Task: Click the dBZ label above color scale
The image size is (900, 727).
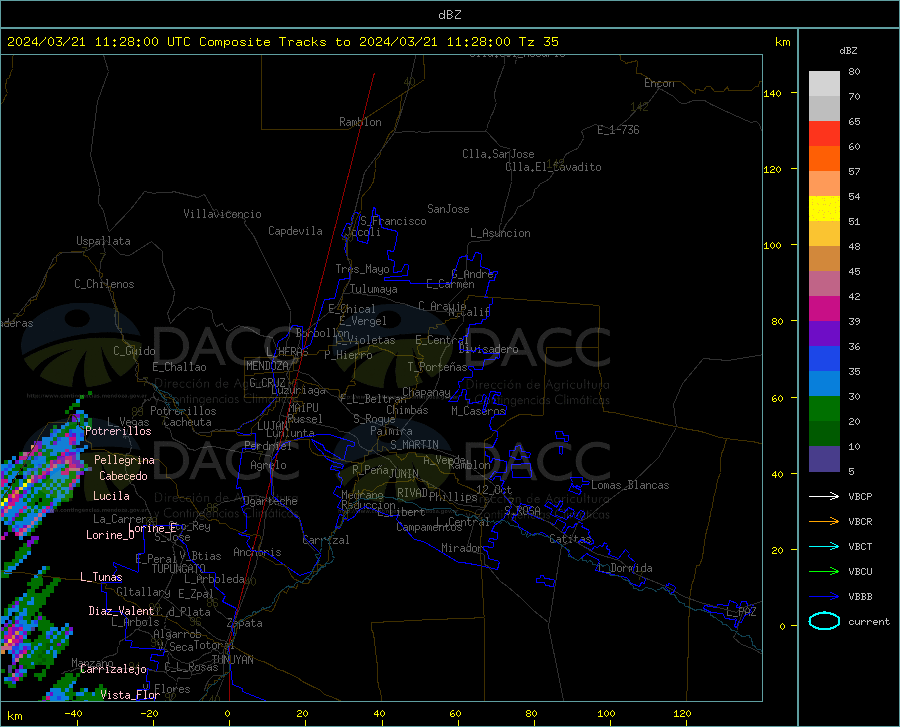Action: 848,50
